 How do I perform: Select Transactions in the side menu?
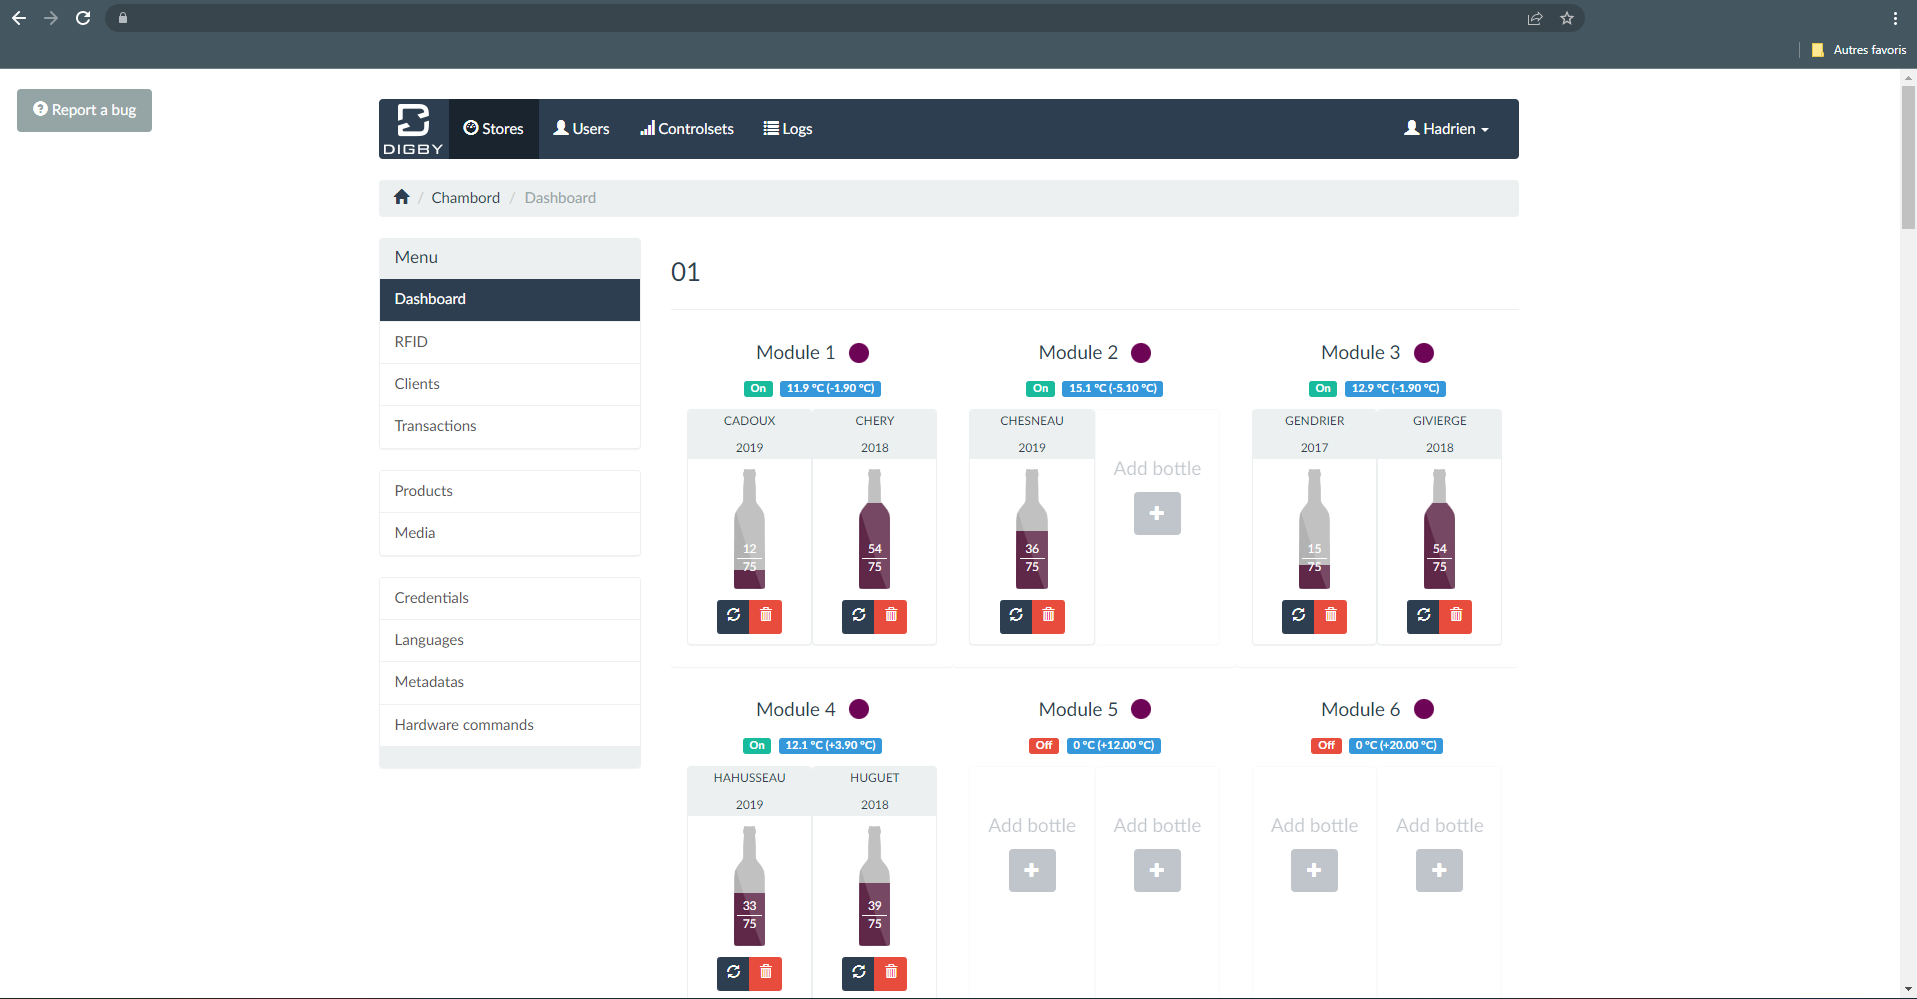point(435,426)
